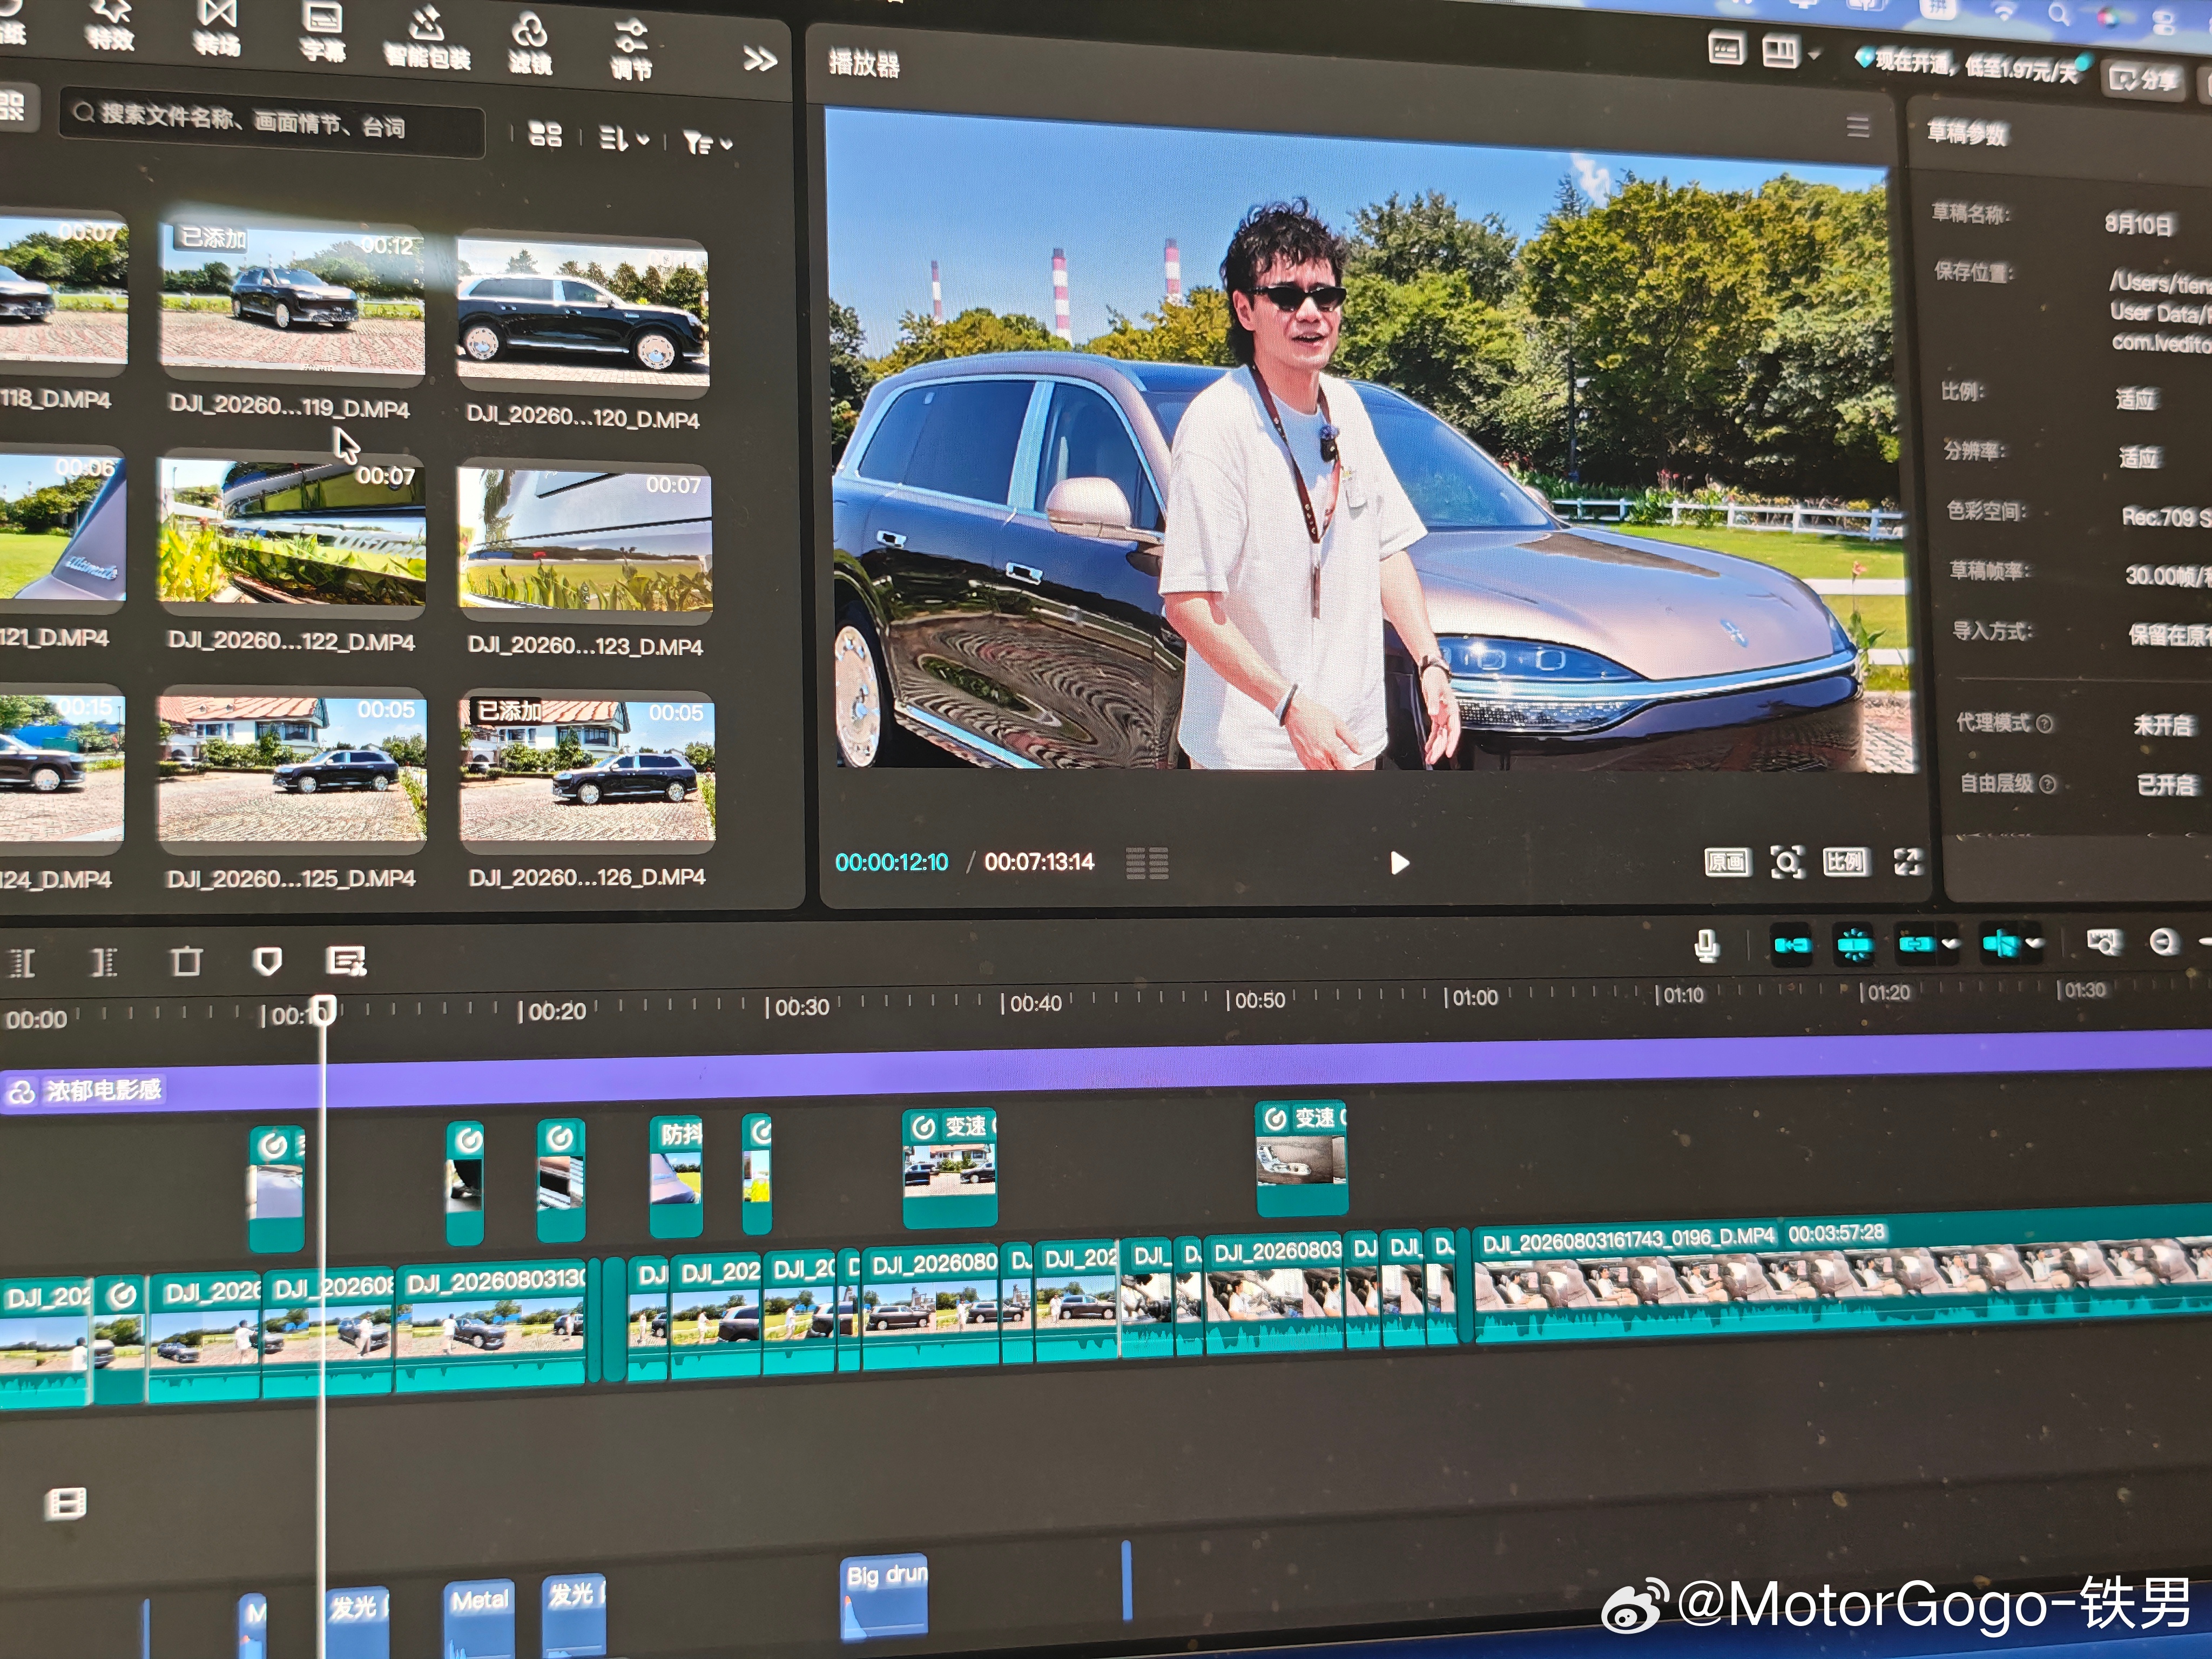This screenshot has width=2212, height=1659.
Task: Start voiceover recording with microphone icon
Action: (x=1706, y=946)
